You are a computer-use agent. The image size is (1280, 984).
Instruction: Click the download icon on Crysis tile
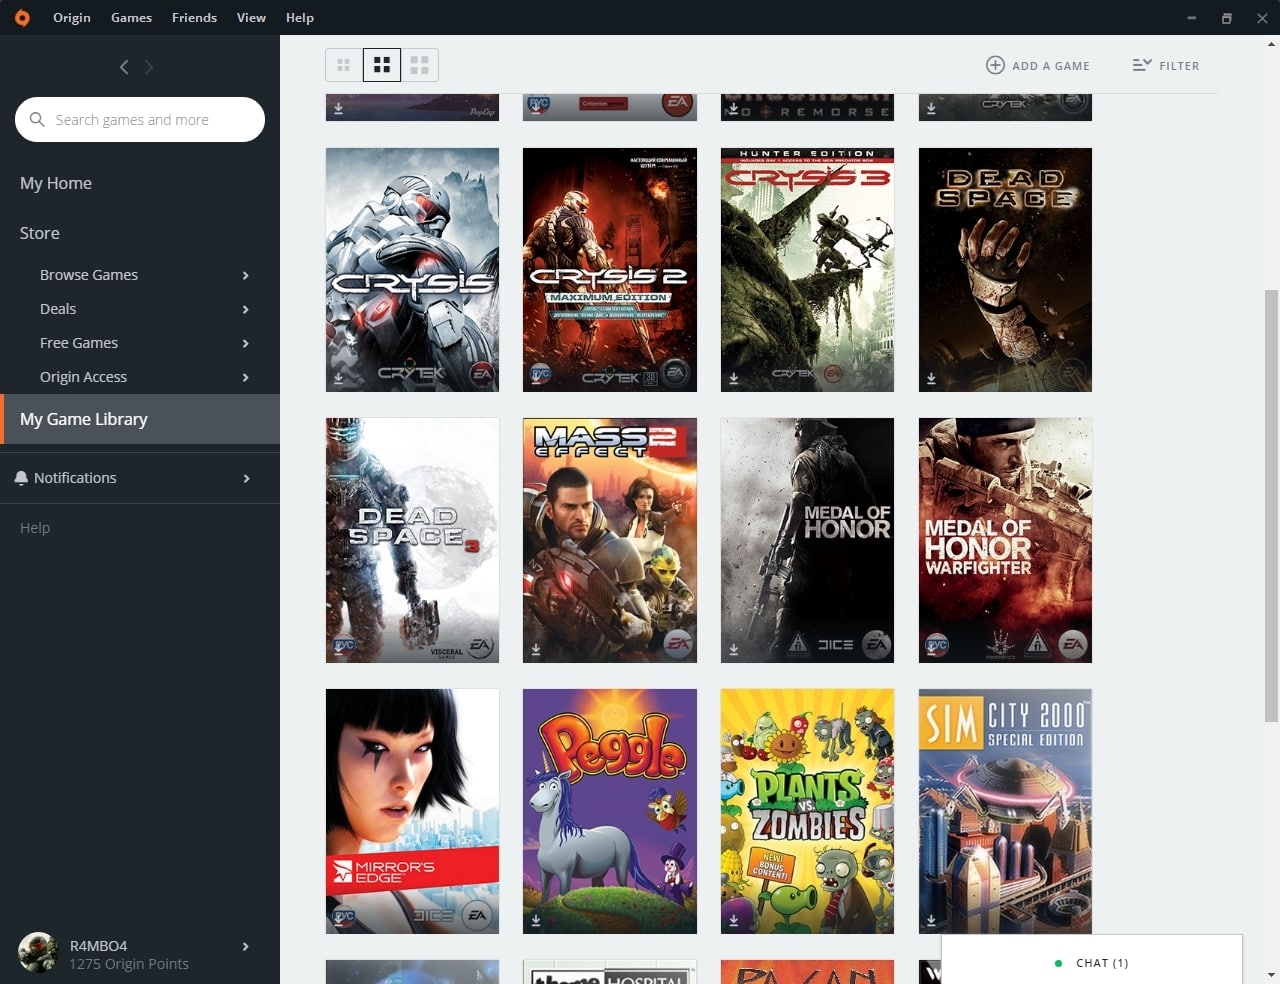[338, 379]
